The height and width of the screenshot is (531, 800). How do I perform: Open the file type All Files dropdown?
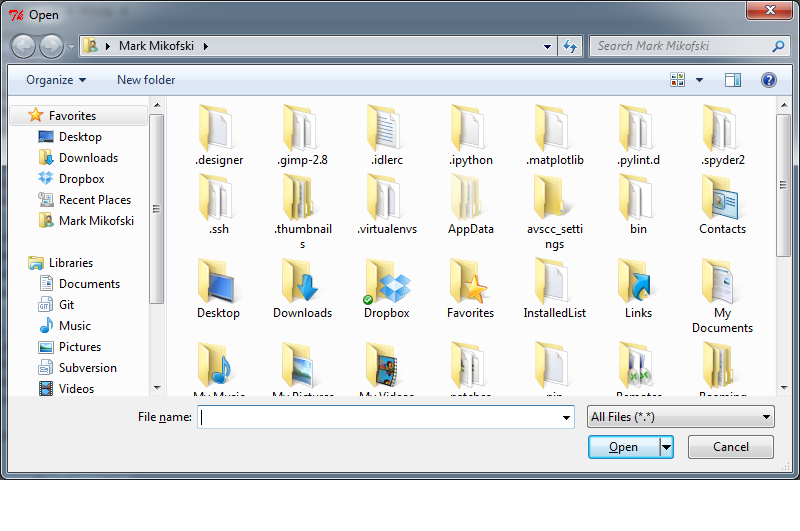click(x=681, y=417)
